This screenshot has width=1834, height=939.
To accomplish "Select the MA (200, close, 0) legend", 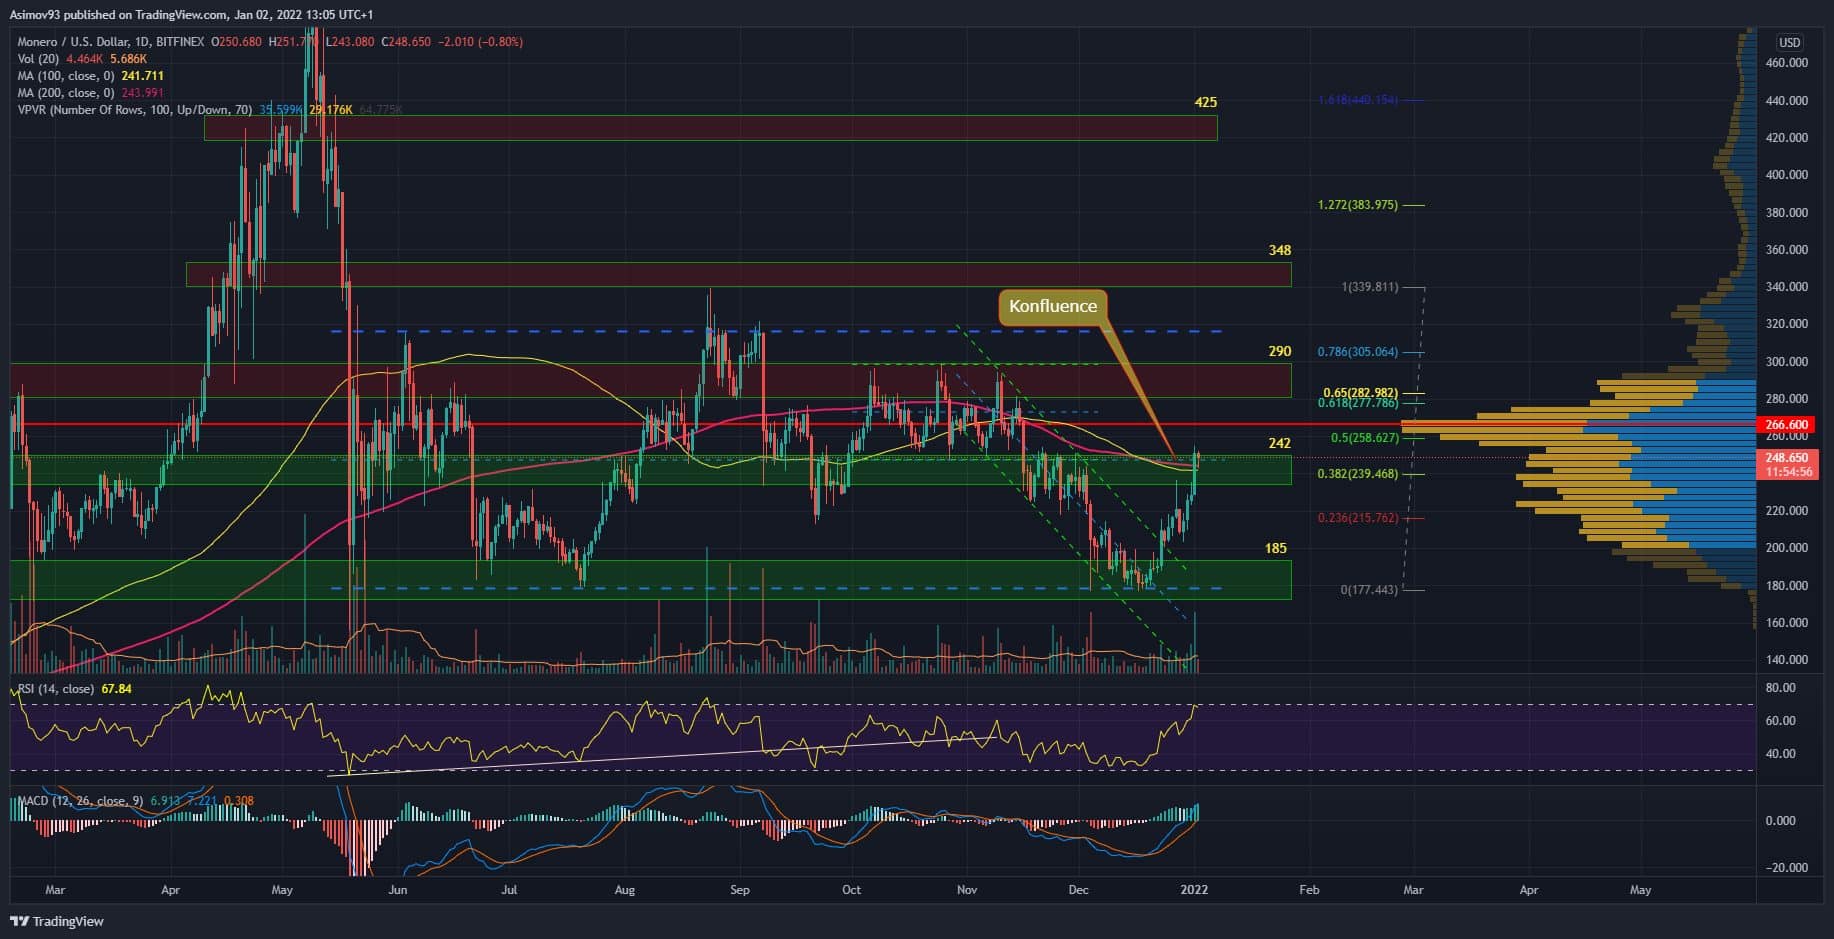I will [67, 93].
